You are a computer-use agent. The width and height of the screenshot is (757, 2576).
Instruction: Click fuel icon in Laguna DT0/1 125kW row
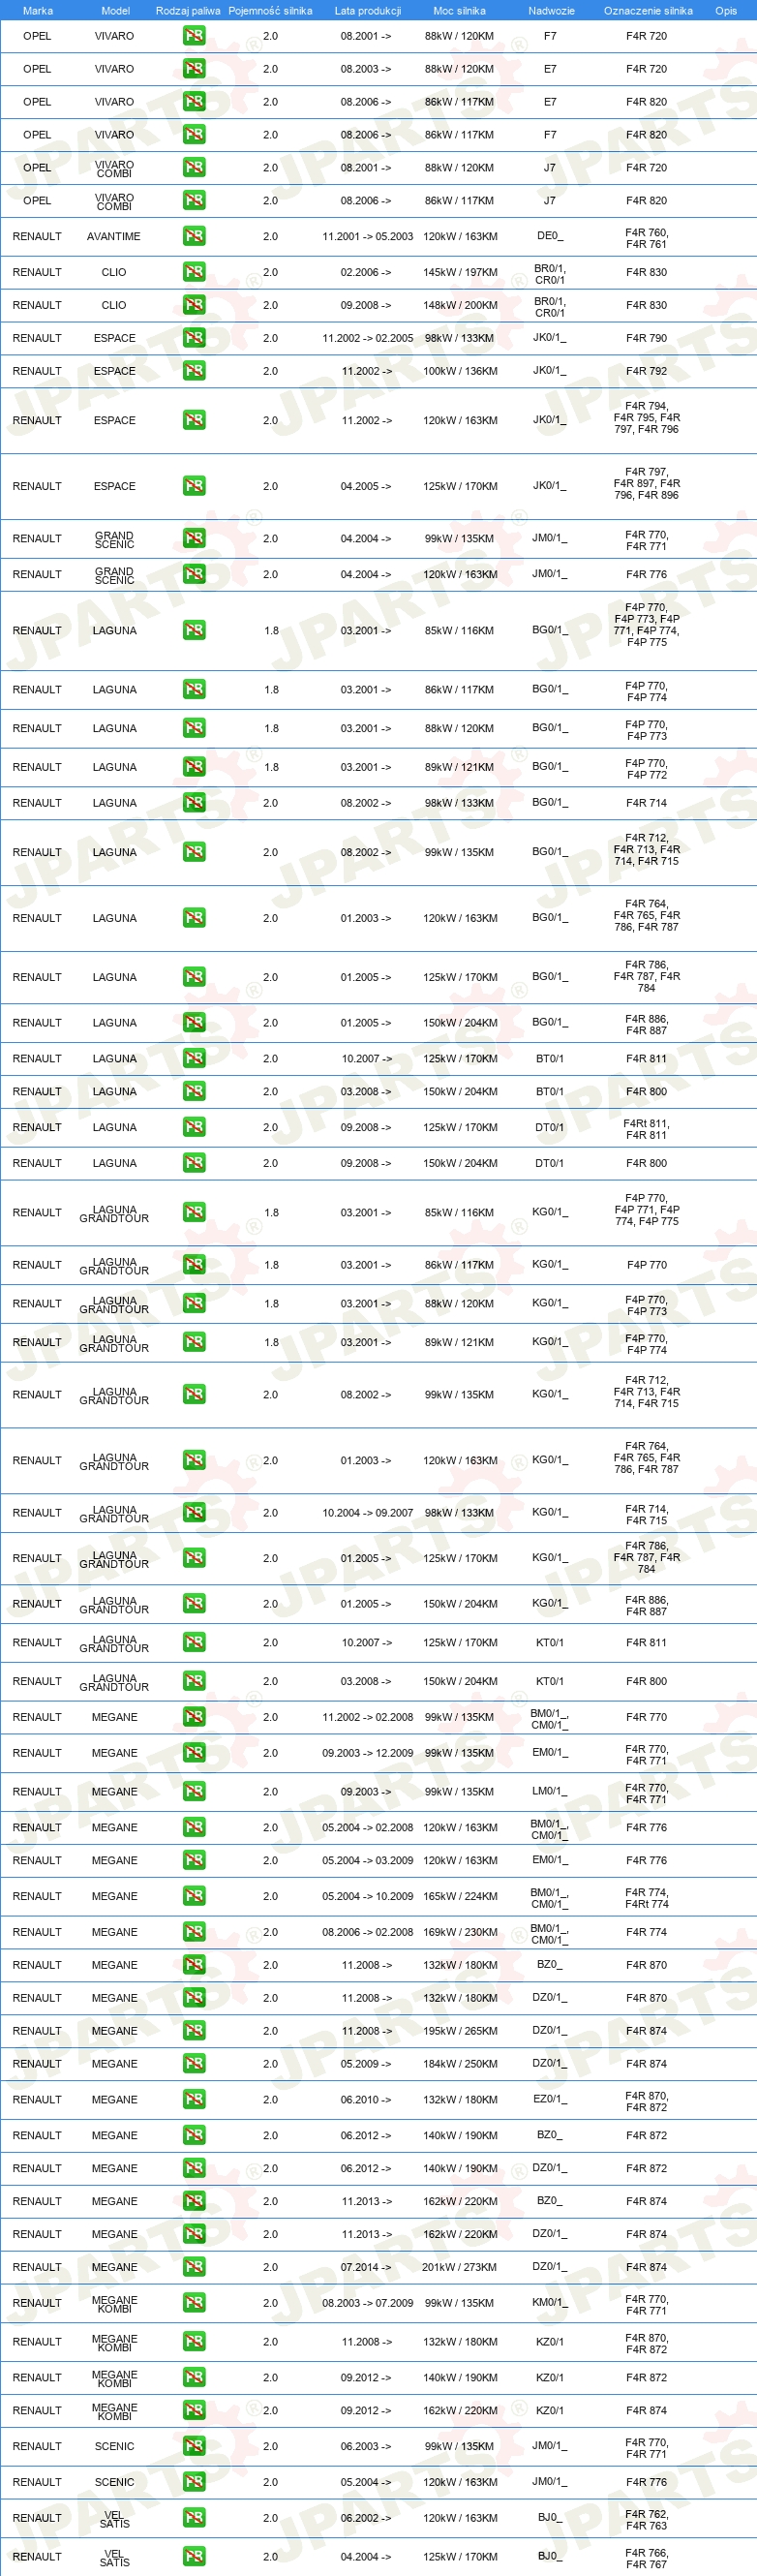point(194,1127)
